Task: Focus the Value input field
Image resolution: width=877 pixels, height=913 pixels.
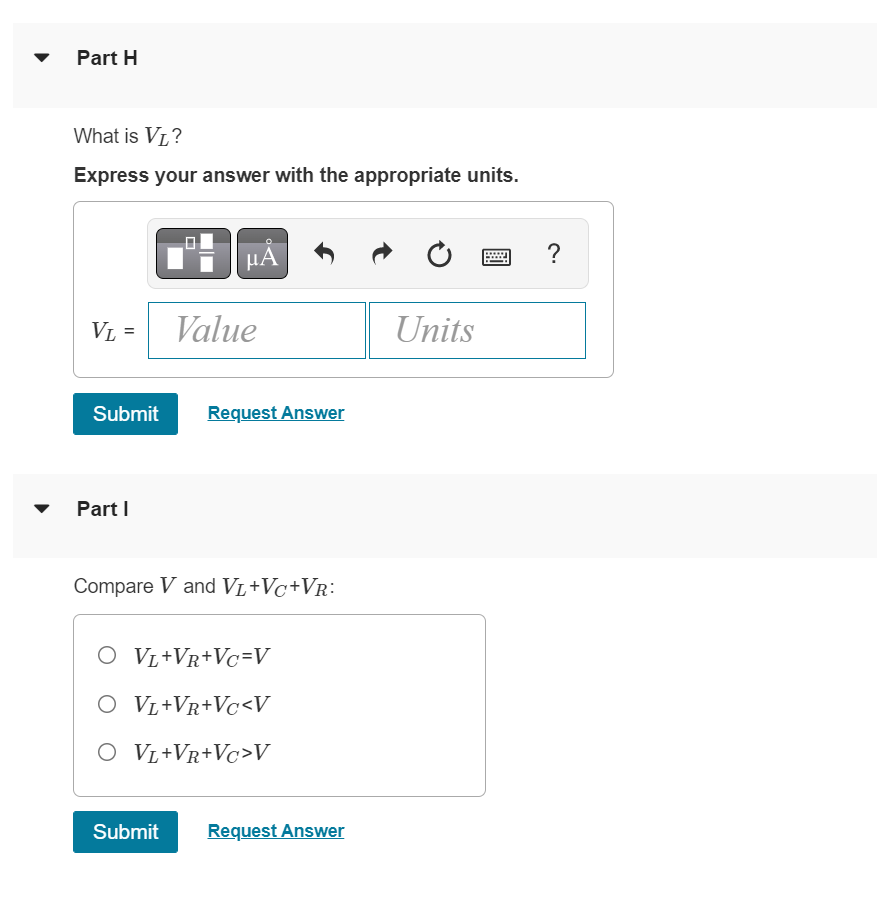Action: point(257,330)
